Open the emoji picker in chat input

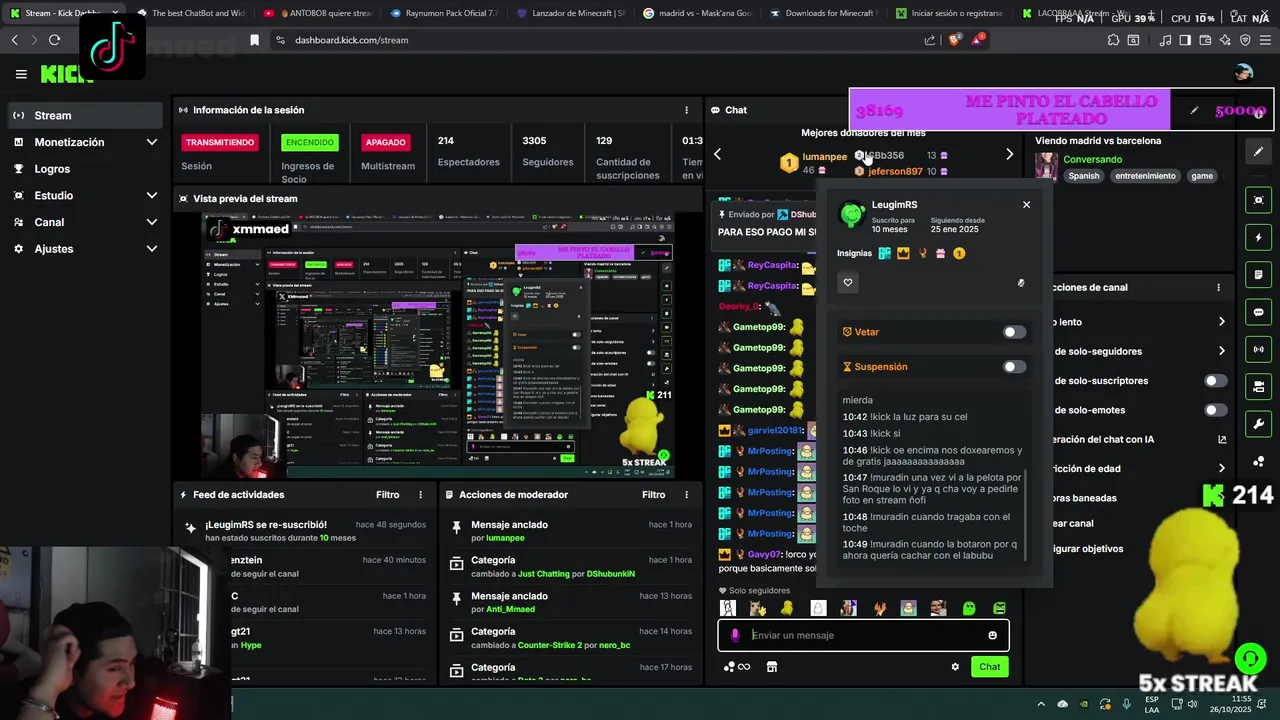[x=992, y=635]
